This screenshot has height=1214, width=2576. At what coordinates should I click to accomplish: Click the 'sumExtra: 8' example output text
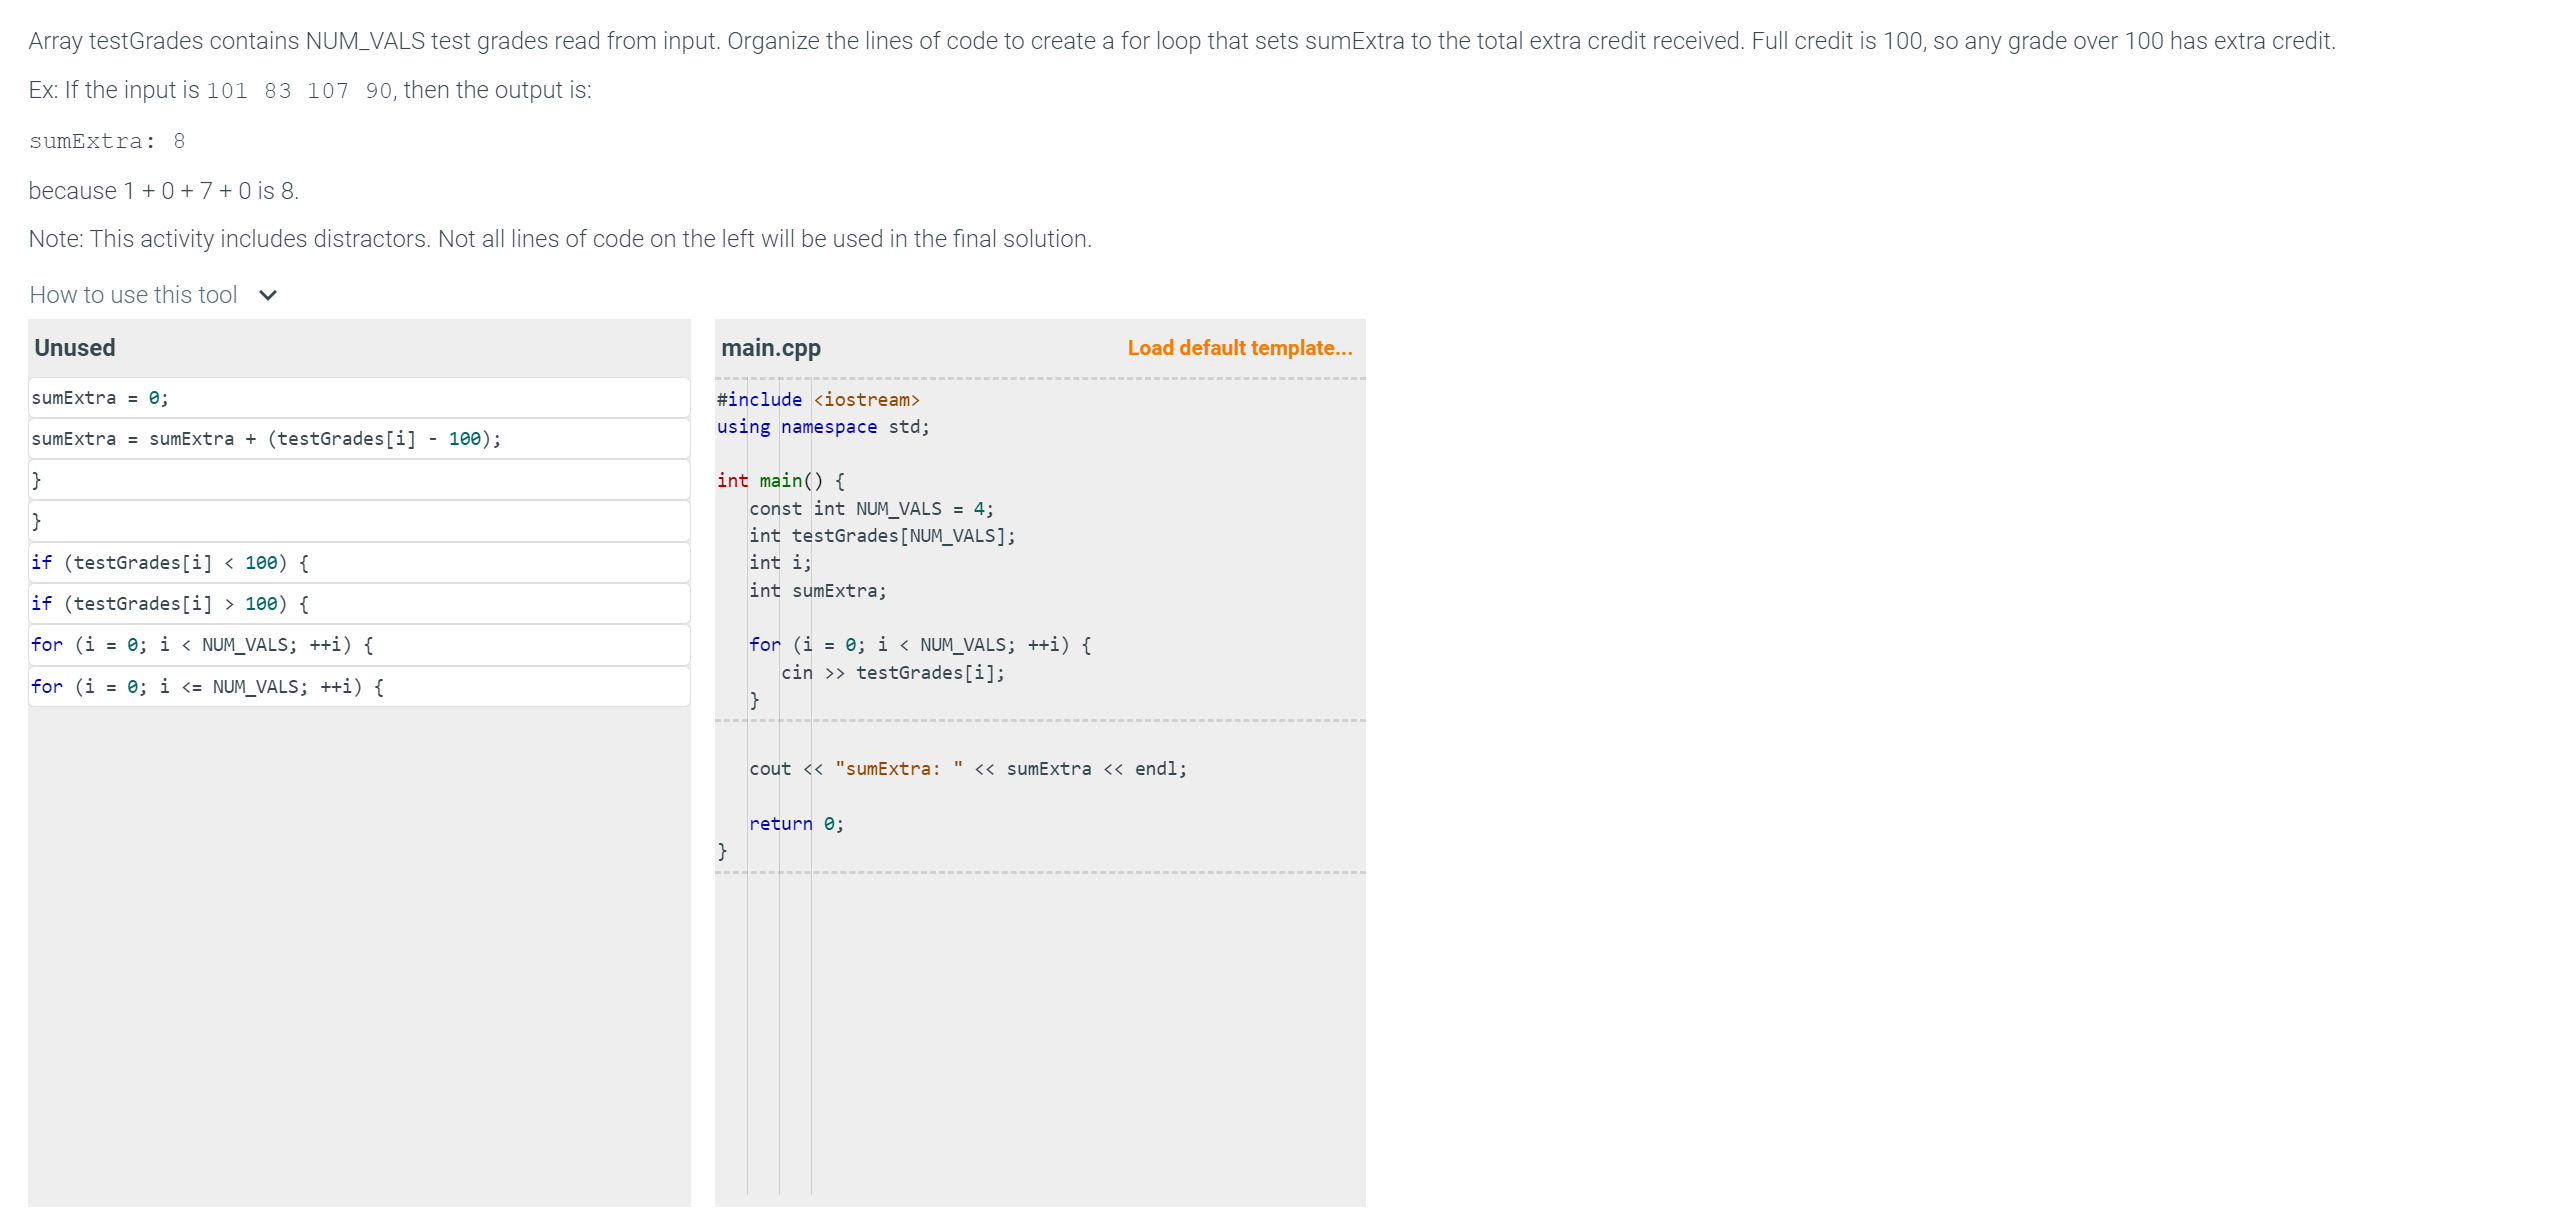107,141
